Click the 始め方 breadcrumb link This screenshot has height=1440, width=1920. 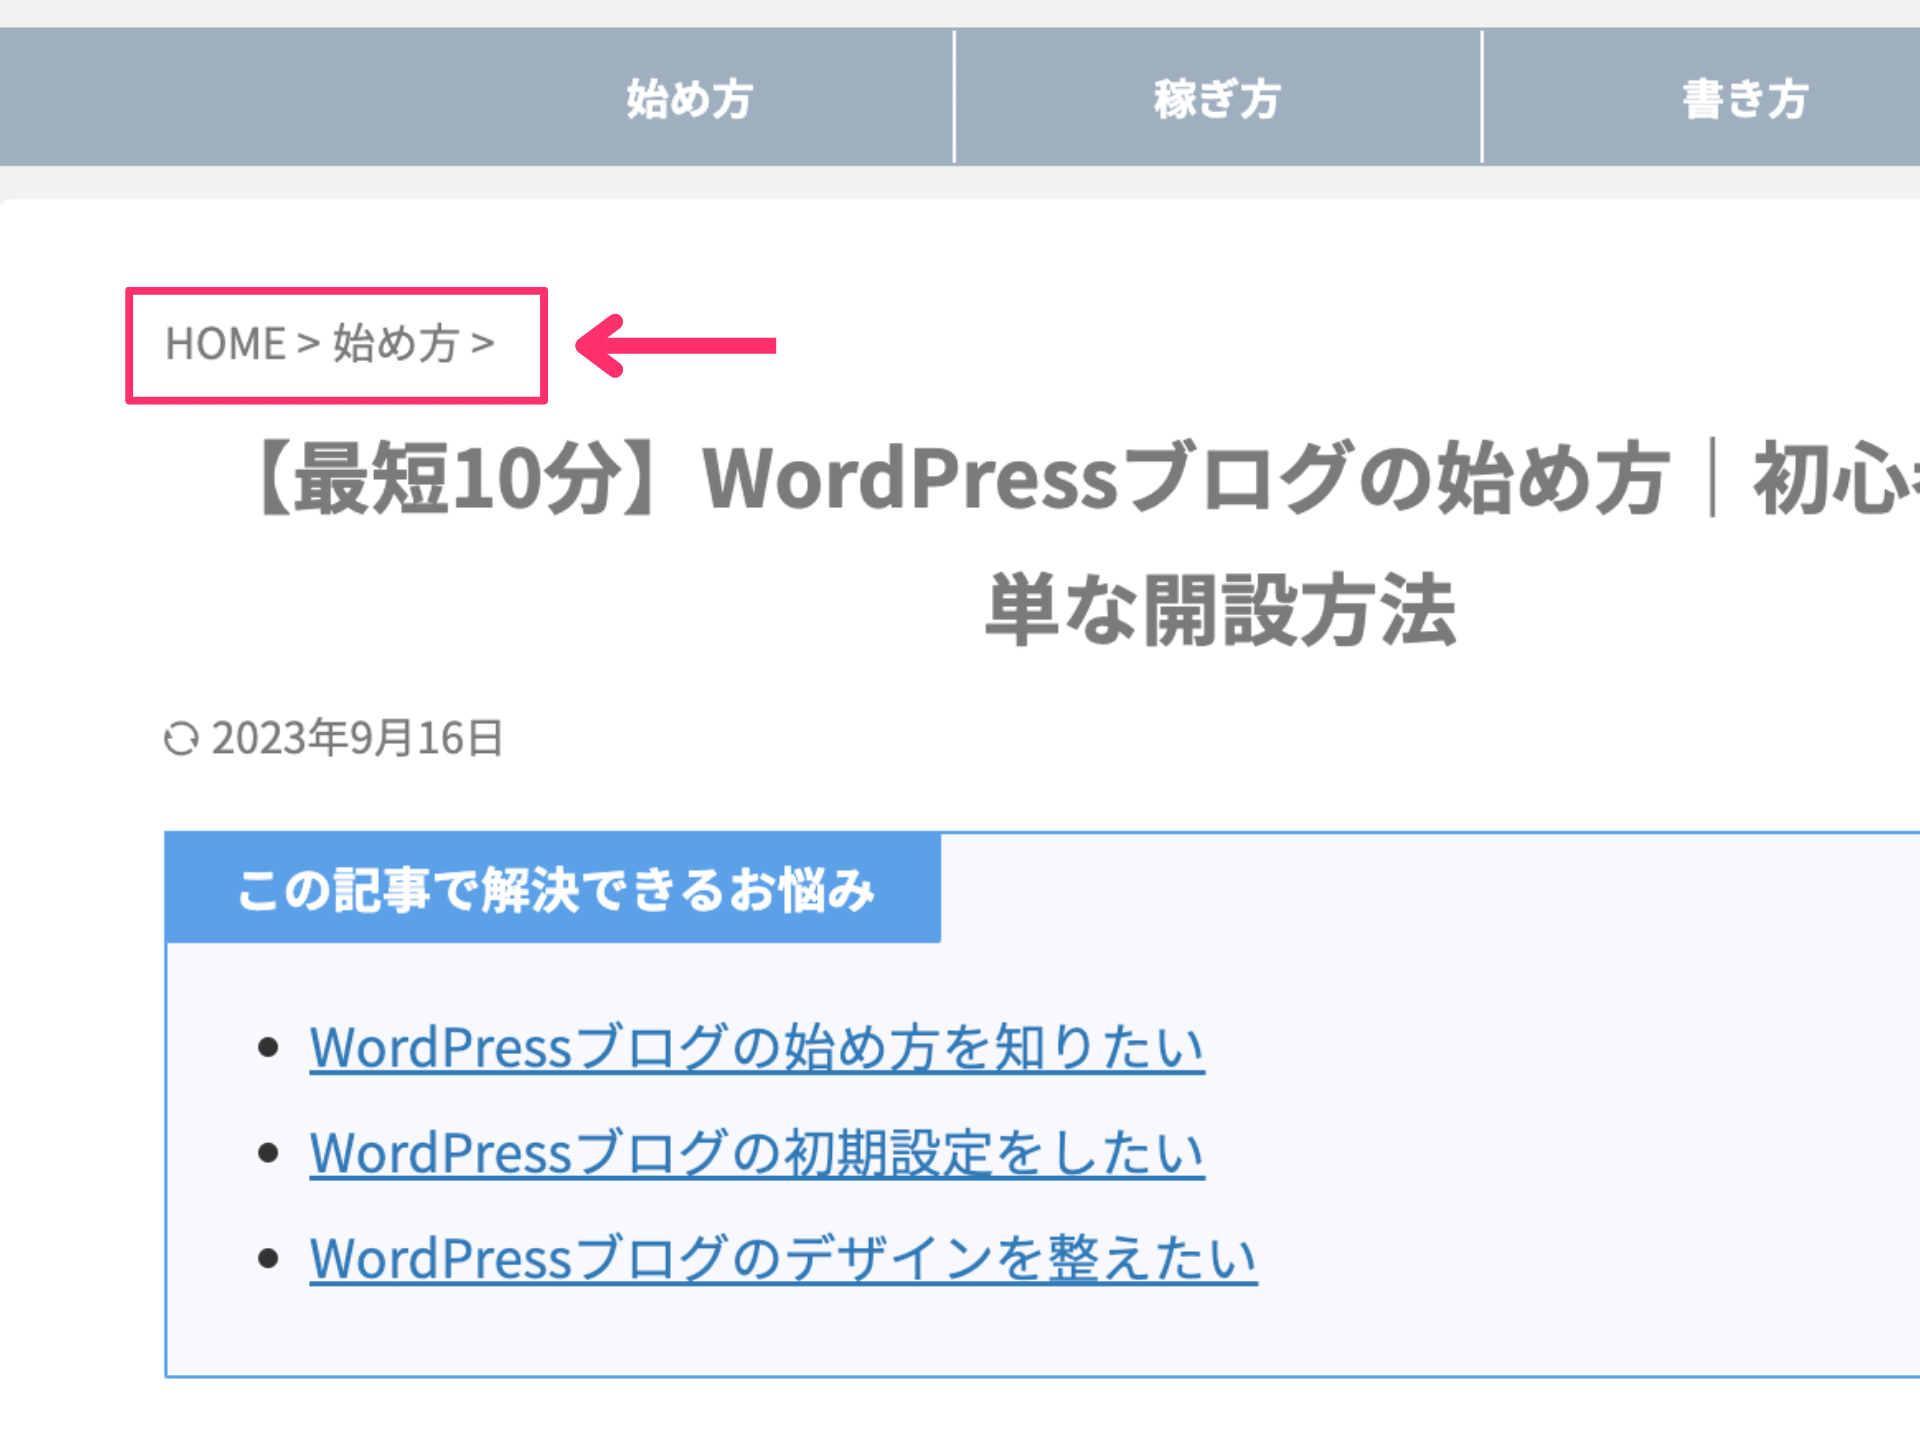(395, 343)
